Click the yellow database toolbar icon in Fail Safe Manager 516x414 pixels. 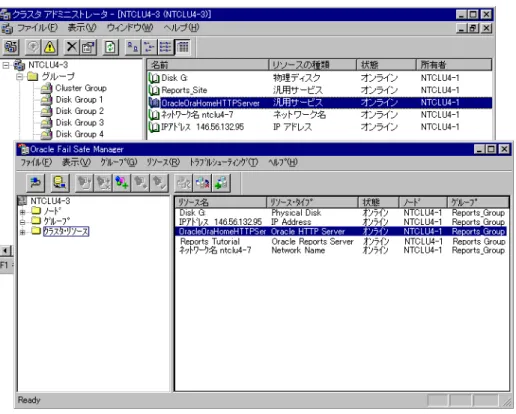click(60, 183)
